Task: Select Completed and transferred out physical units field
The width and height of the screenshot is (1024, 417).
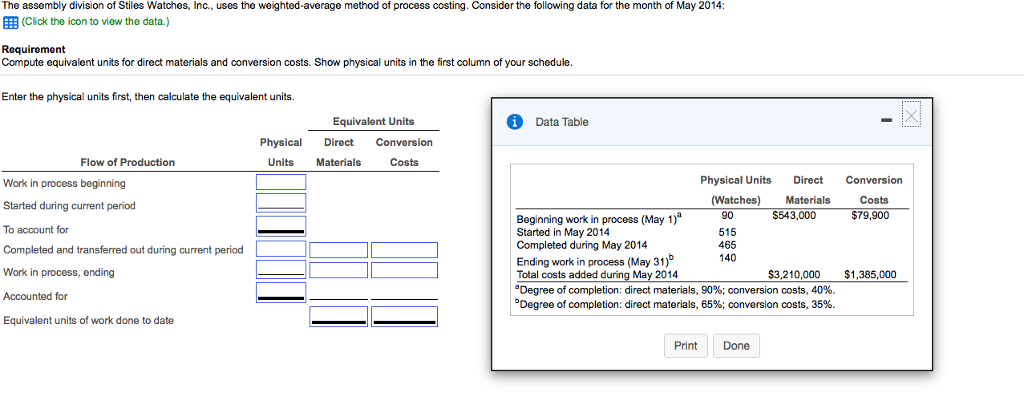Action: pos(281,249)
